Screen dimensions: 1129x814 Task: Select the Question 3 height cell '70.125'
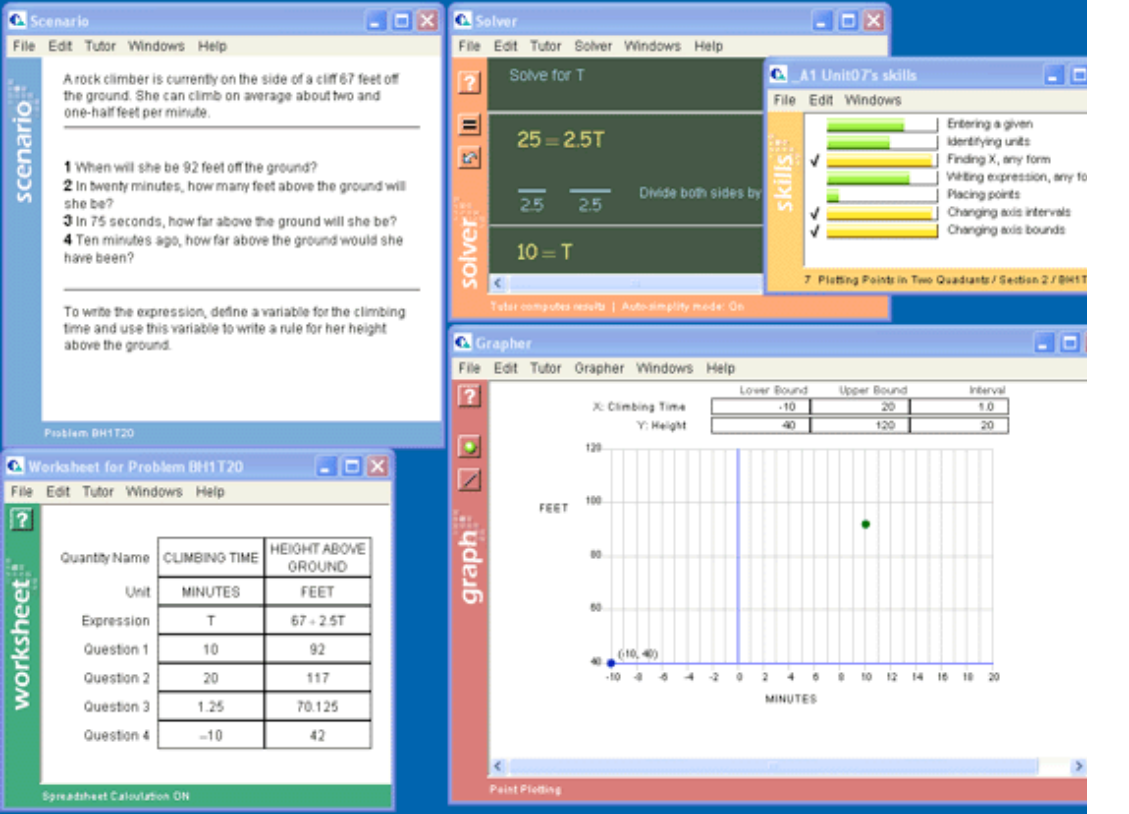pos(318,707)
